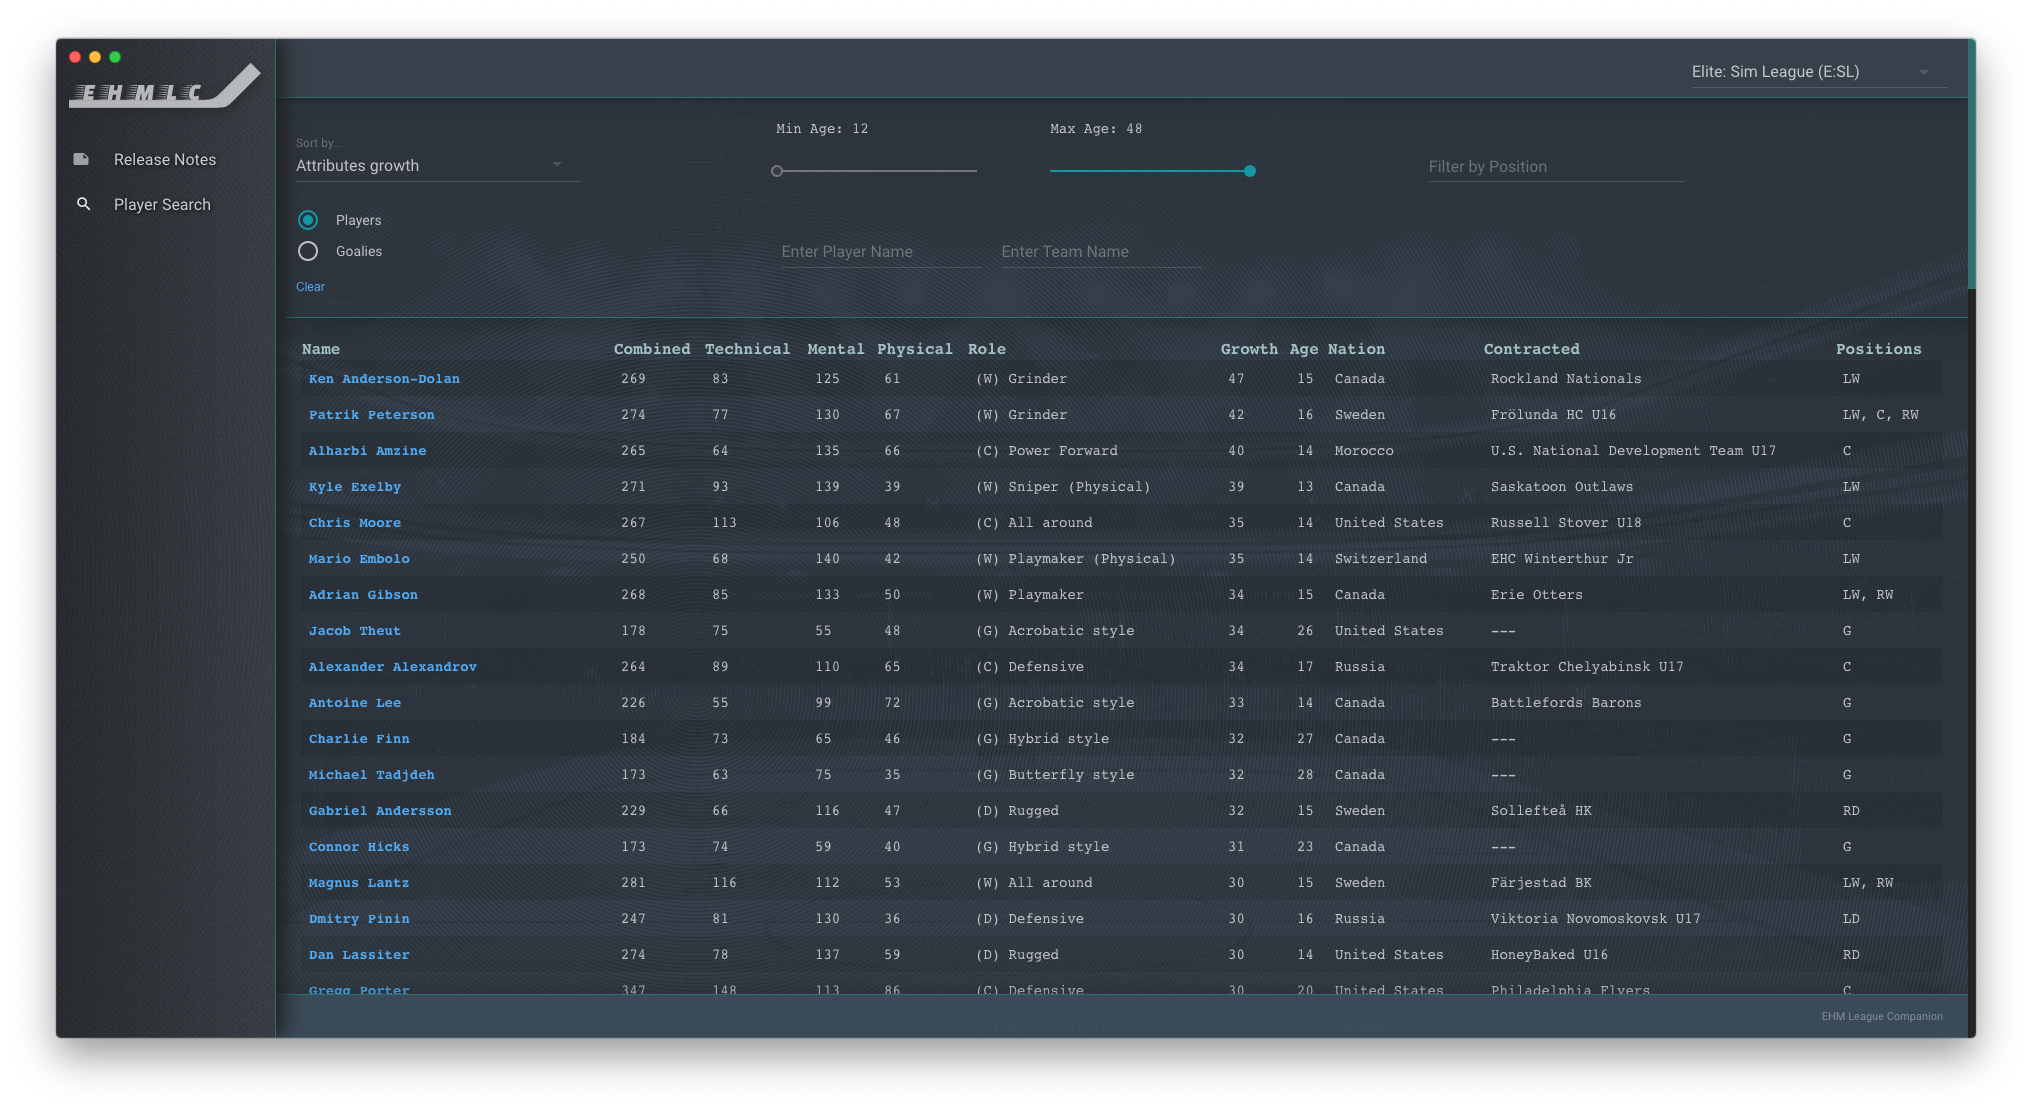This screenshot has width=2032, height=1112.
Task: Click the Min Age slider handle
Action: click(x=777, y=171)
